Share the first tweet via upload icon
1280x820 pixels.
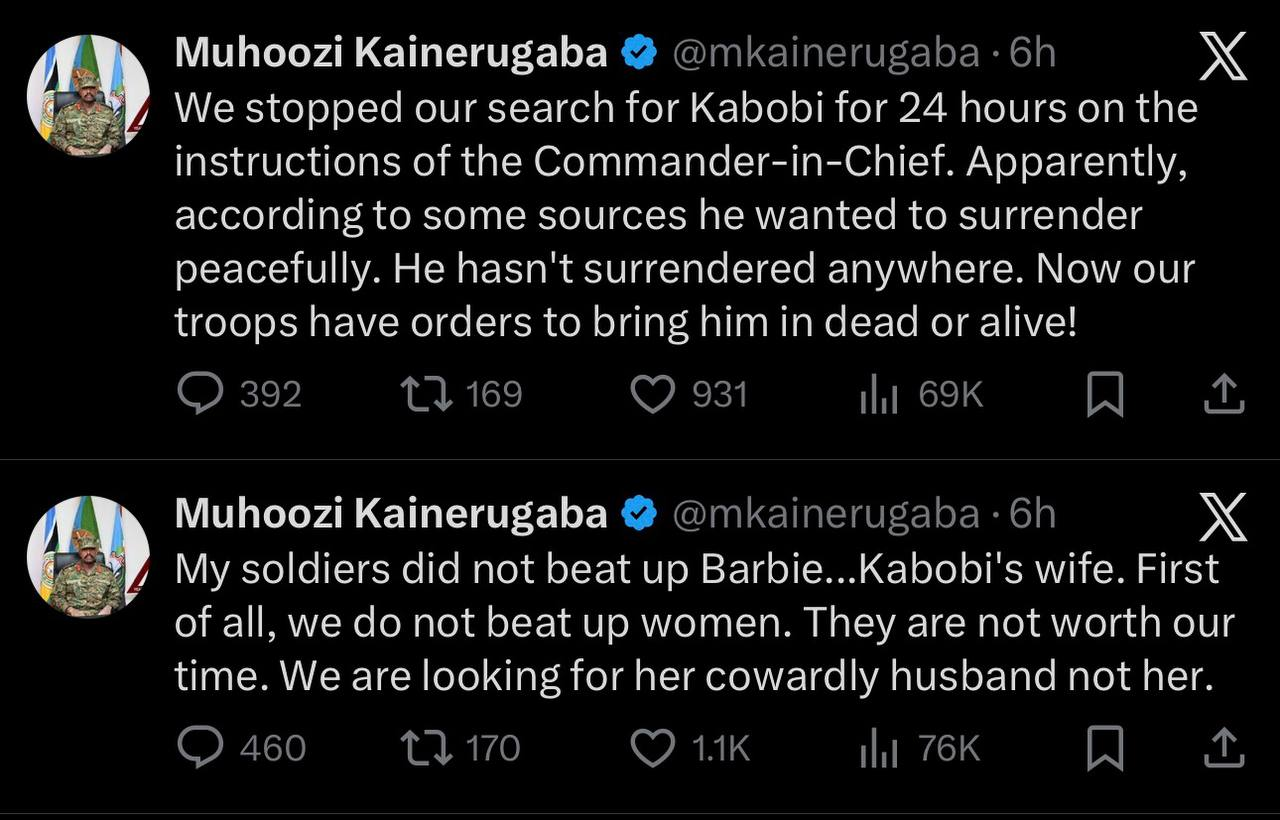point(1223,395)
